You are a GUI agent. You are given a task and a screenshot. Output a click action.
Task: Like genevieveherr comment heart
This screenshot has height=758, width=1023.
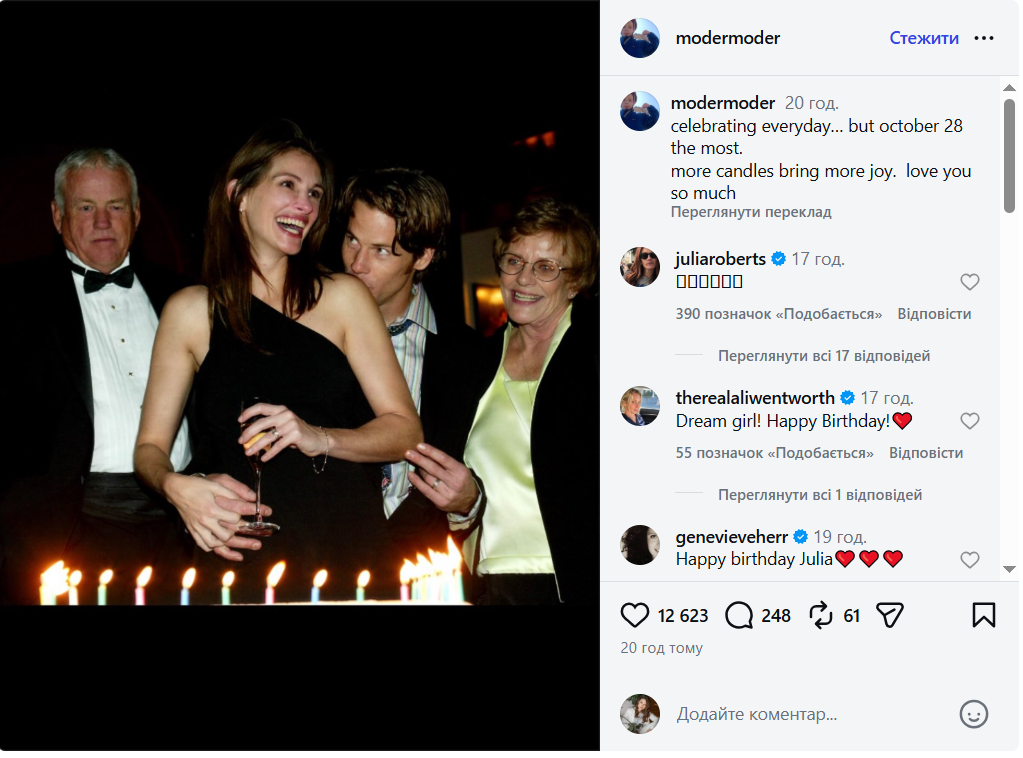coord(970,560)
